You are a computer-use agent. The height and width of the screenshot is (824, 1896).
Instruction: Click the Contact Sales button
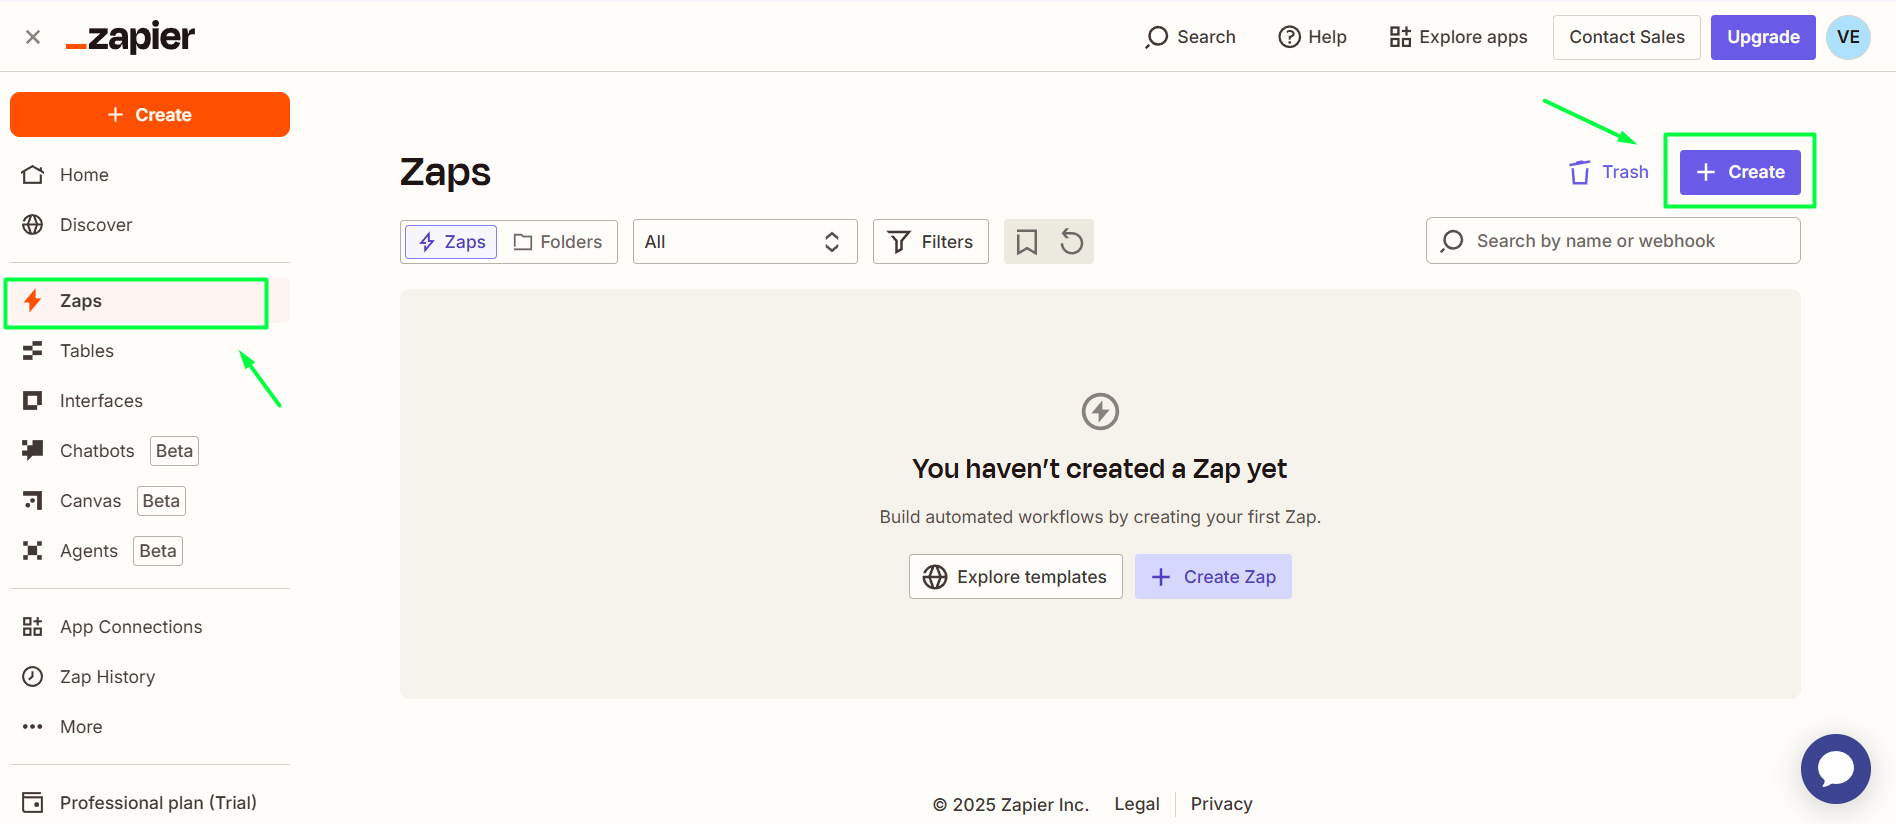[1627, 37]
